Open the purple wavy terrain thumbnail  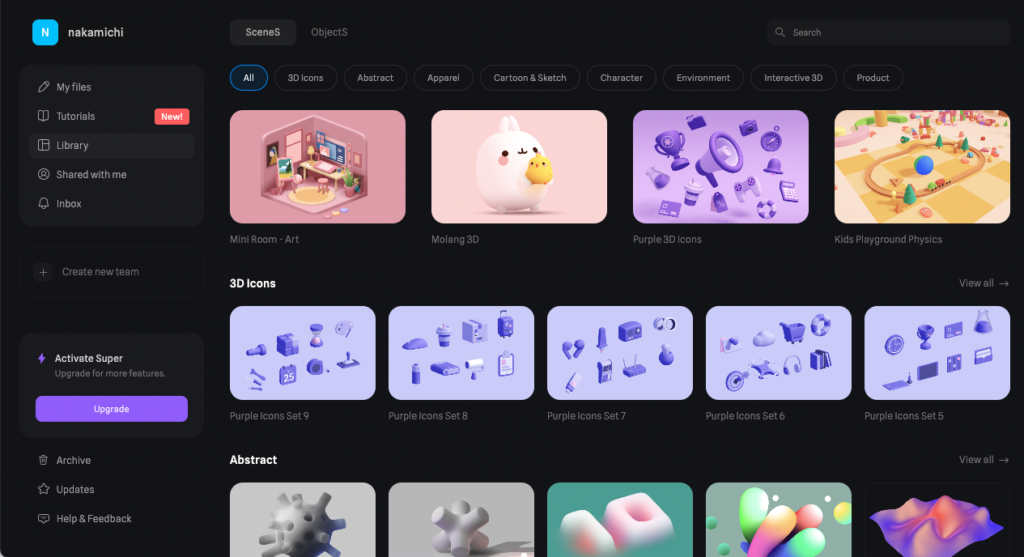coord(937,520)
